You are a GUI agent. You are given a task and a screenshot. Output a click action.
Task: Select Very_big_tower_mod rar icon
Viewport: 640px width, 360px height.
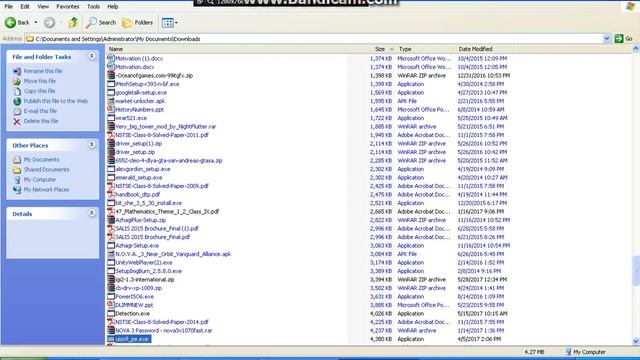click(111, 127)
